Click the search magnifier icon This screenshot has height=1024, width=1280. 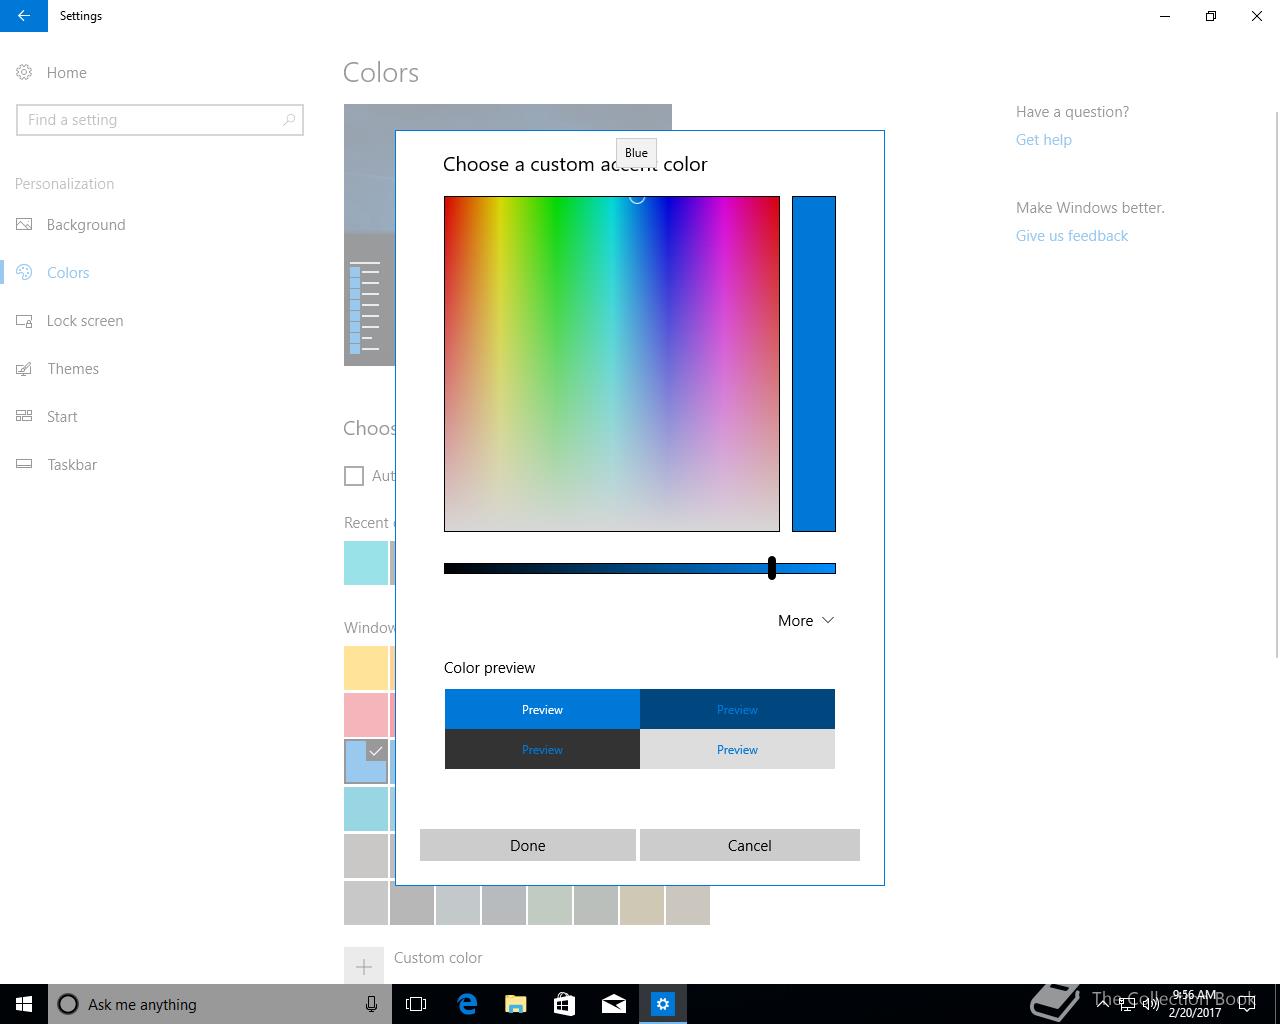click(x=289, y=120)
